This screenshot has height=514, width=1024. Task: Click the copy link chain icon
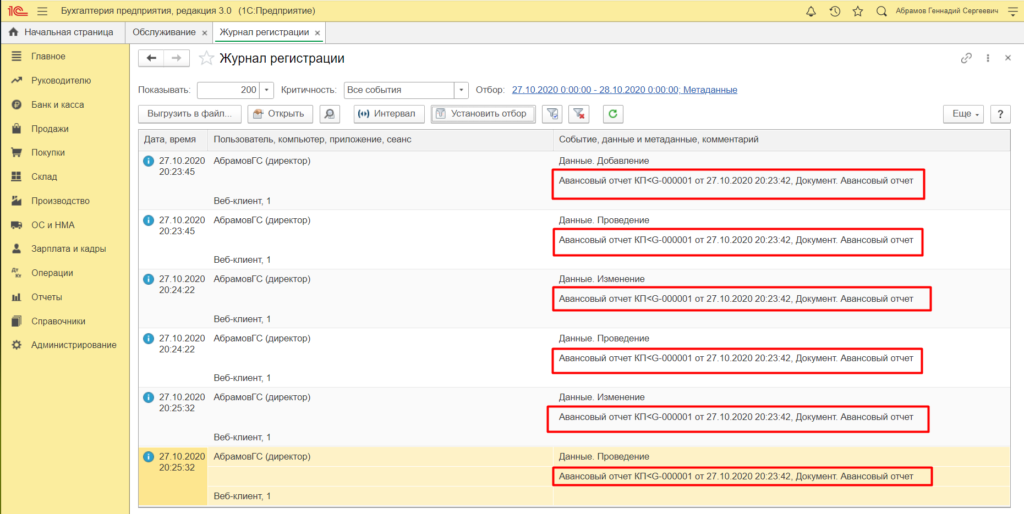[966, 58]
